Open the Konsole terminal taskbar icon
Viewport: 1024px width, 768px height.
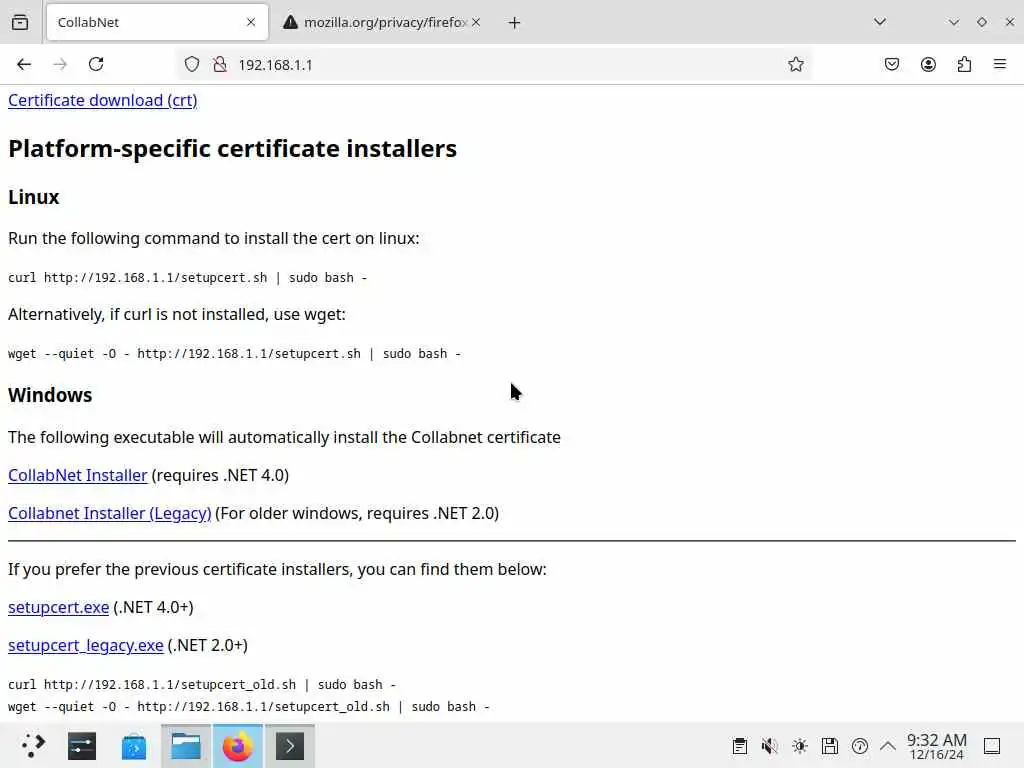290,746
